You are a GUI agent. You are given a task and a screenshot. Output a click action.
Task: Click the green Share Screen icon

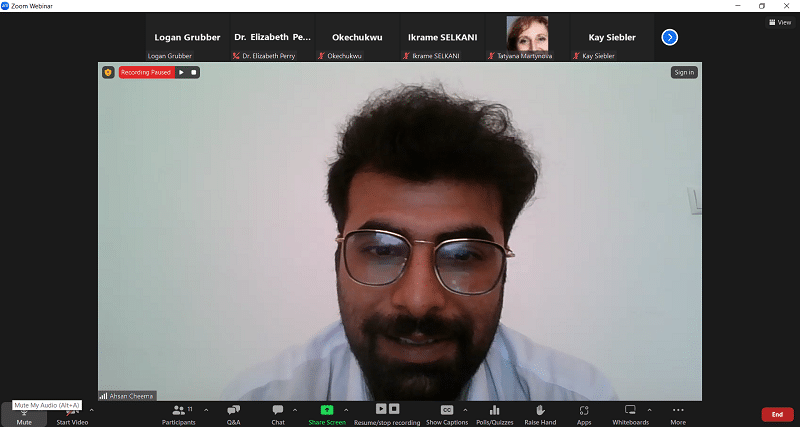[326, 410]
